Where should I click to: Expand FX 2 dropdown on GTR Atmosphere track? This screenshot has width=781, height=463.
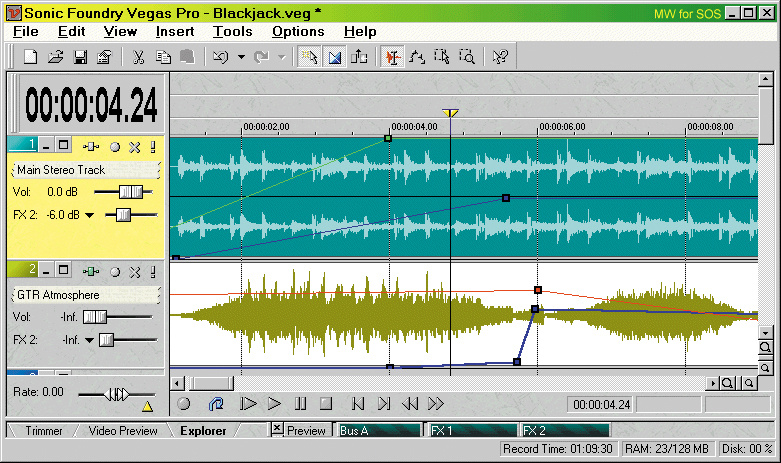tap(89, 340)
